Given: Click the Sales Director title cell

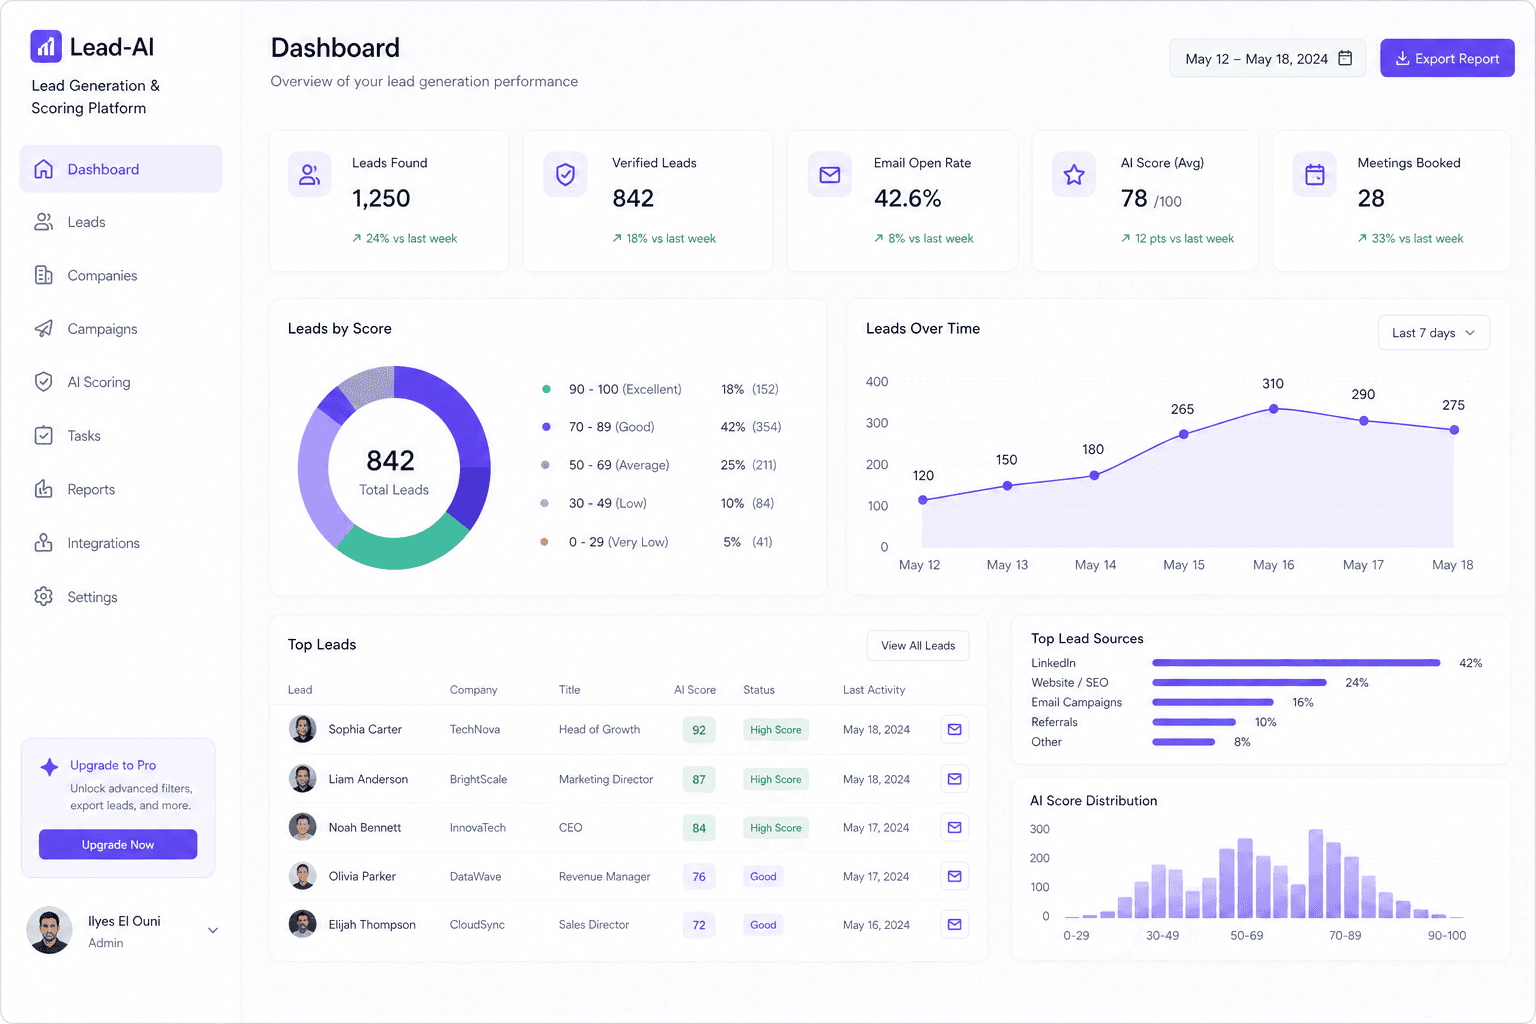Looking at the screenshot, I should pyautogui.click(x=594, y=925).
